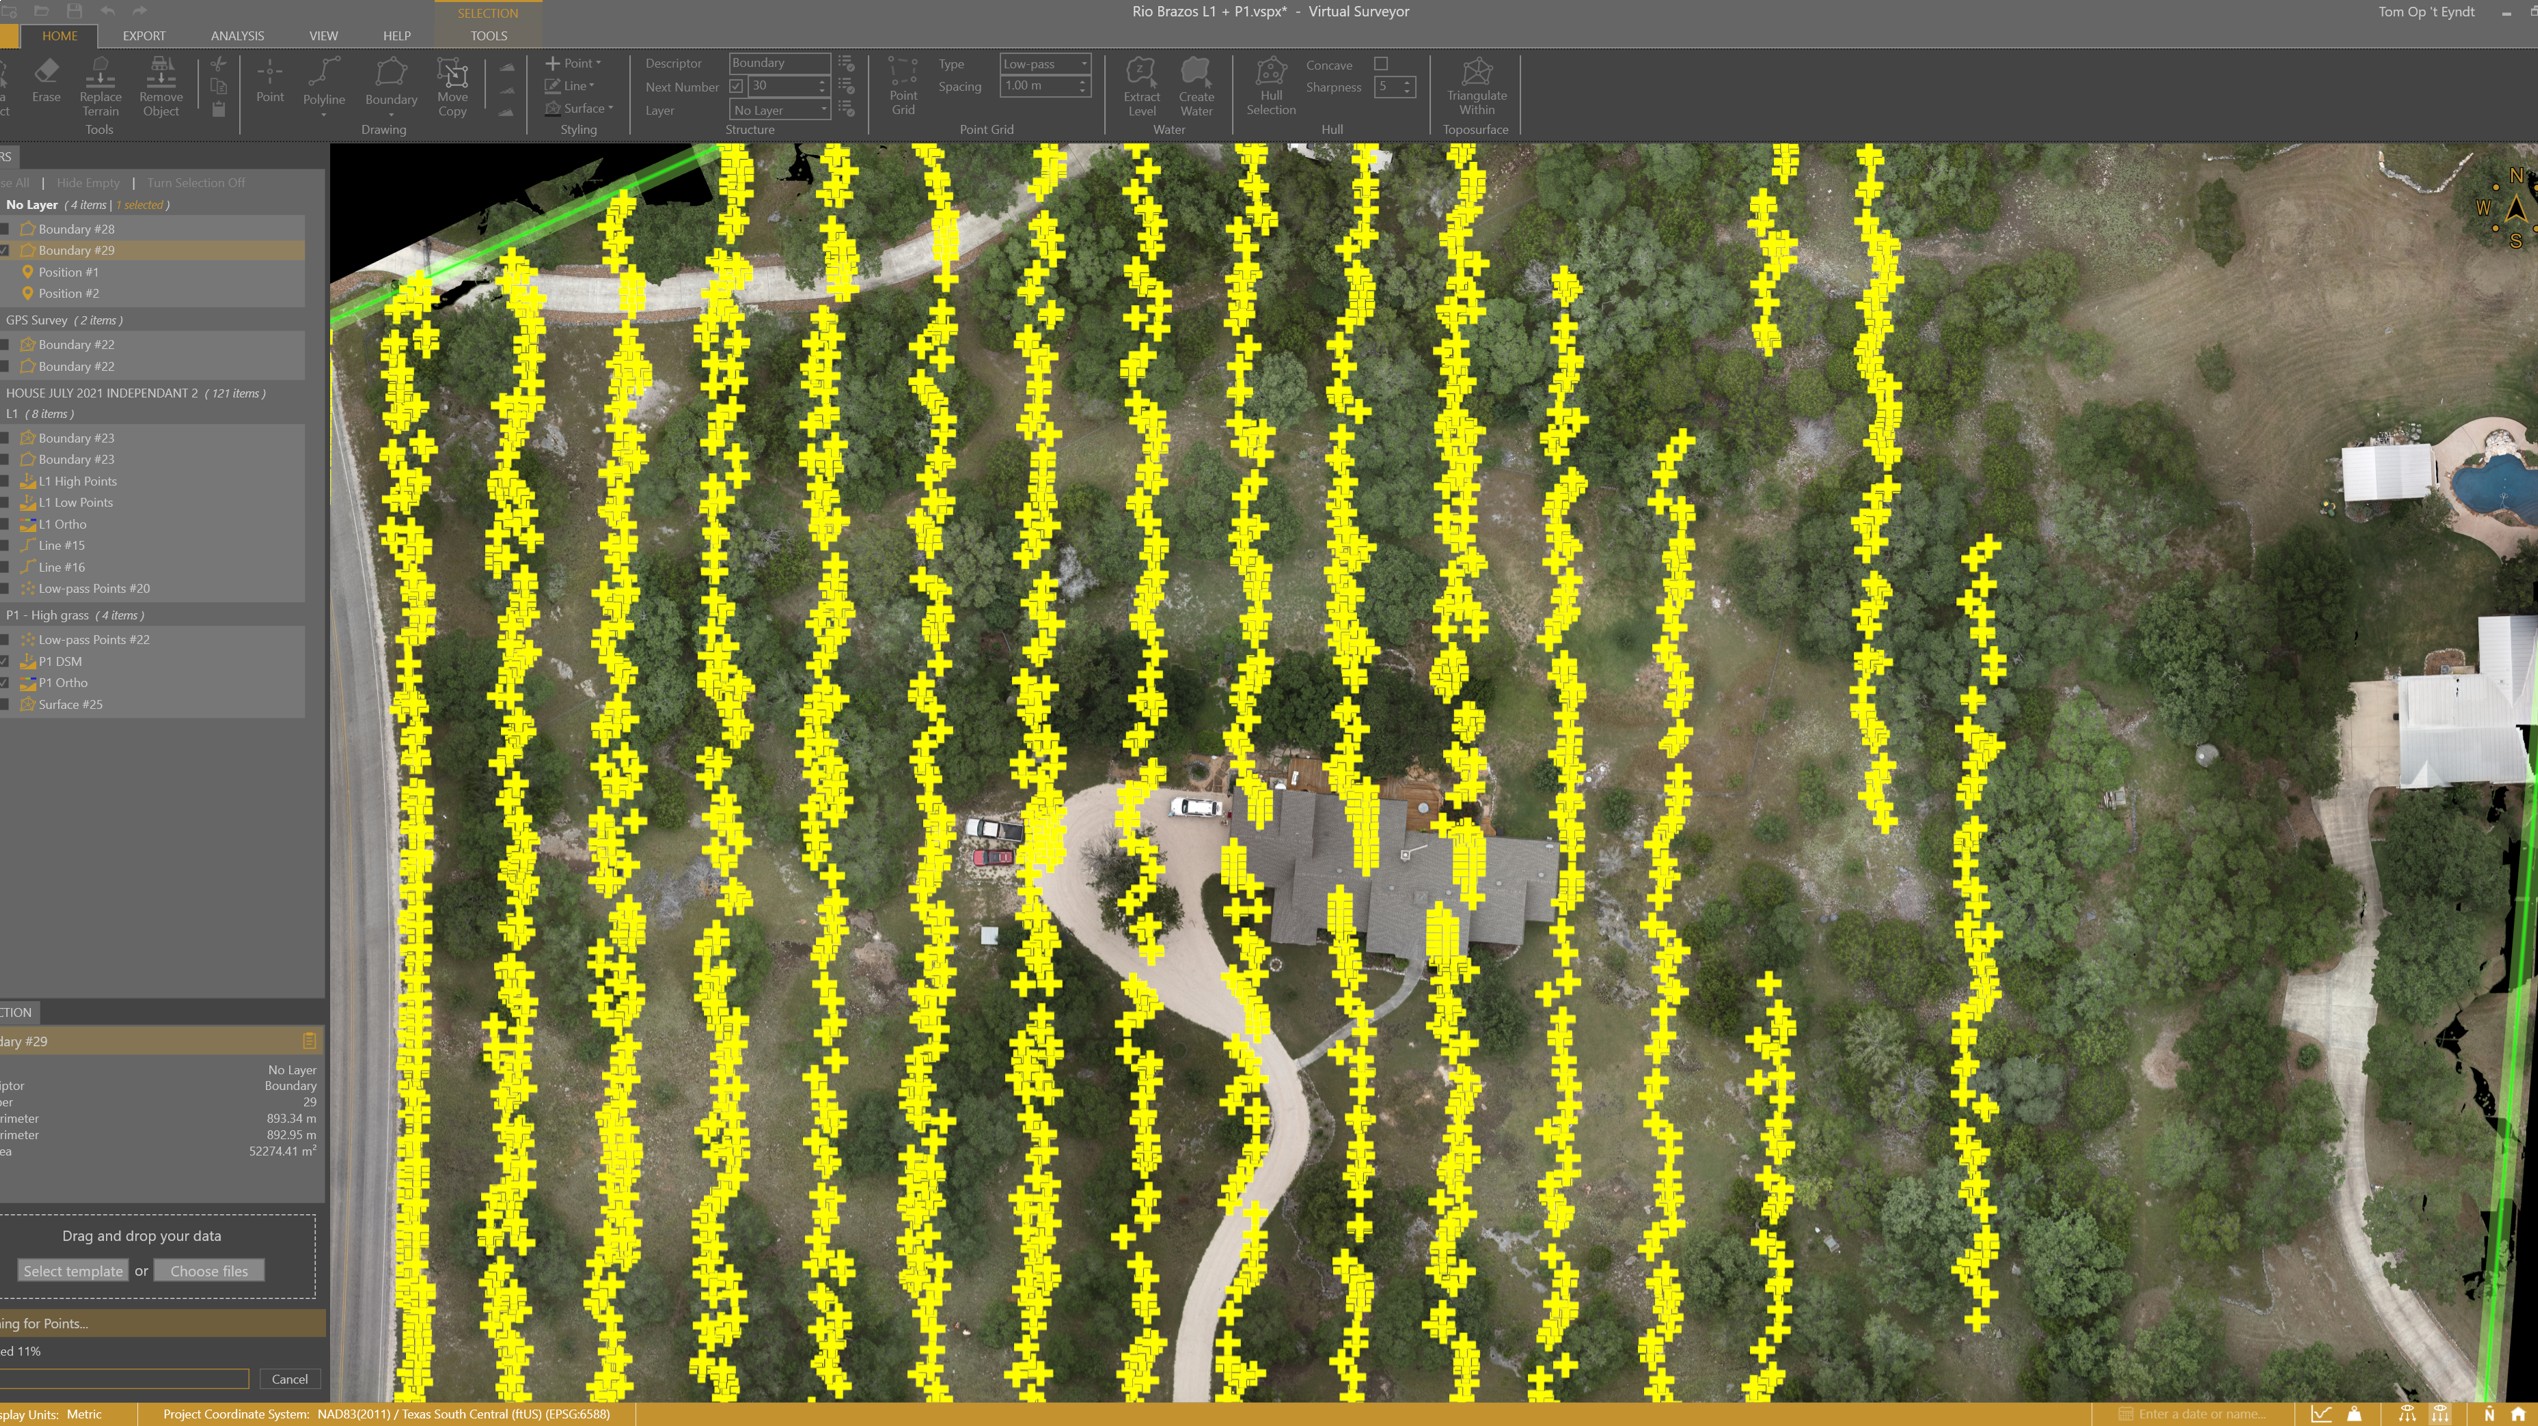Open the point grid Type dropdown
This screenshot has height=1426, width=2538.
(1044, 64)
